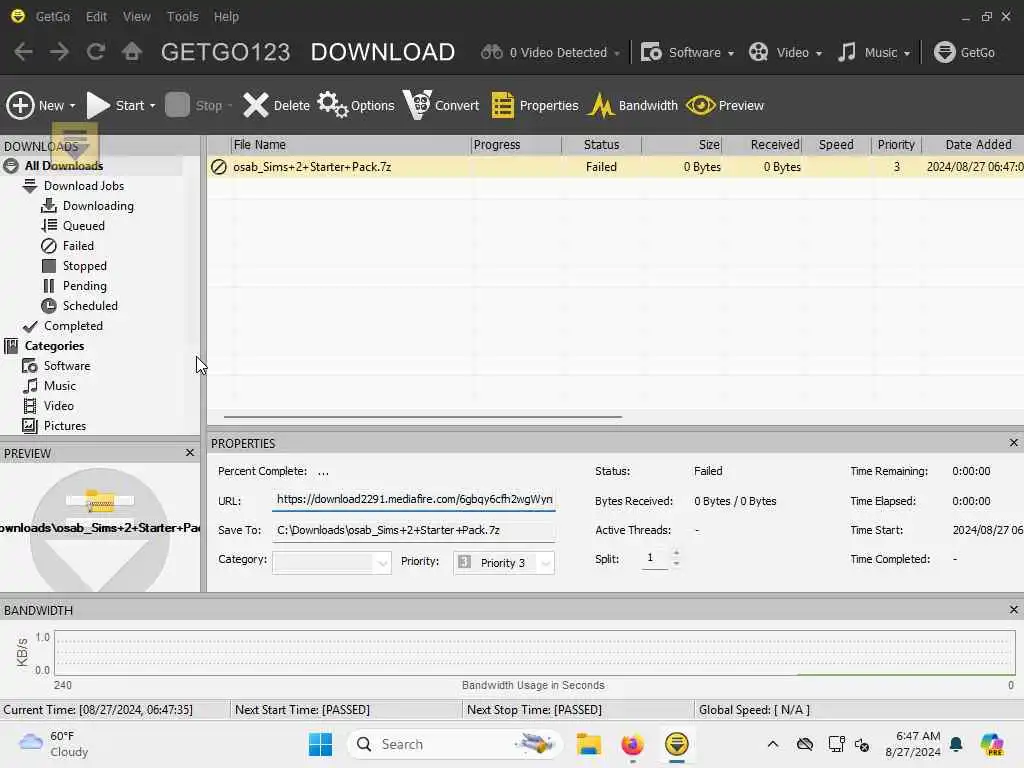Click the Start play icon
1024x768 pixels.
(x=98, y=105)
